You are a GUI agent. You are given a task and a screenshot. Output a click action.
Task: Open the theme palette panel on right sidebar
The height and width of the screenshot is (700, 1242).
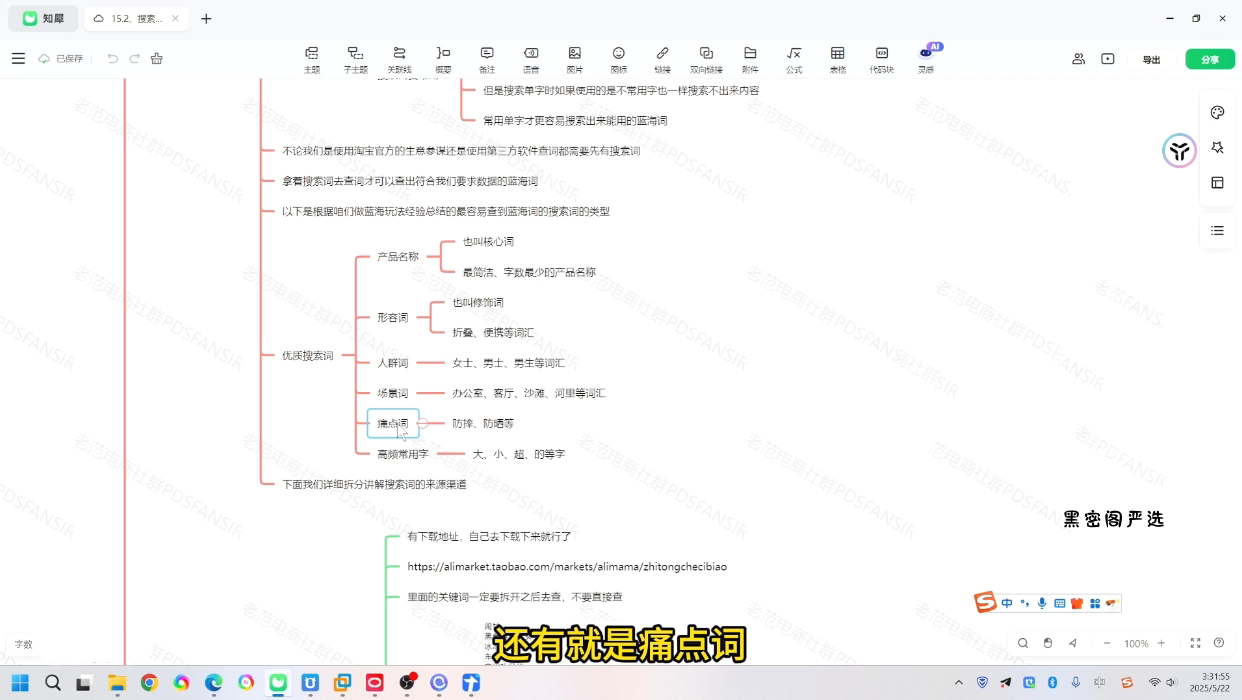point(1217,112)
